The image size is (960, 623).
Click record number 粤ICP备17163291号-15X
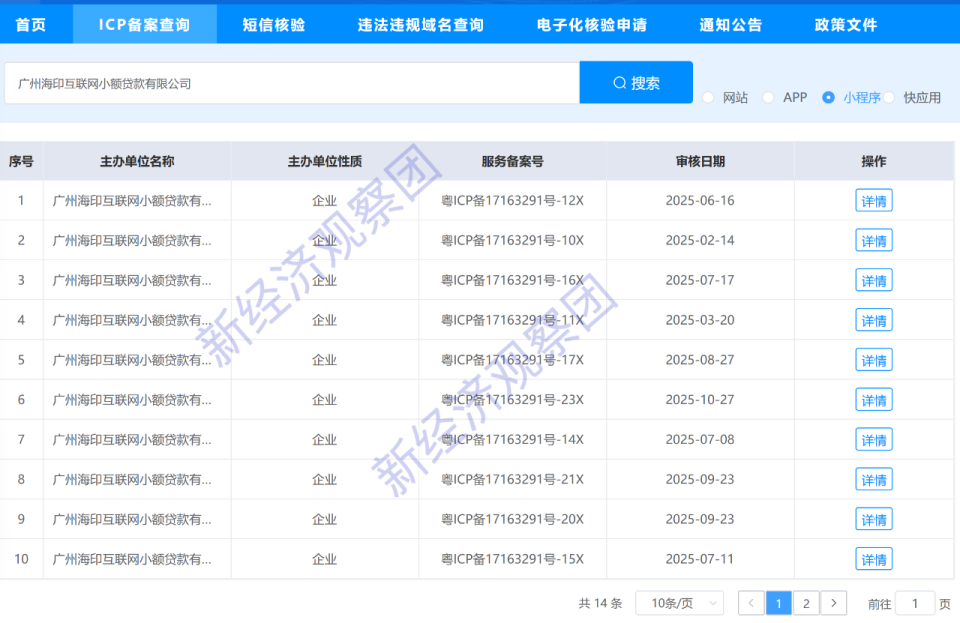(512, 559)
